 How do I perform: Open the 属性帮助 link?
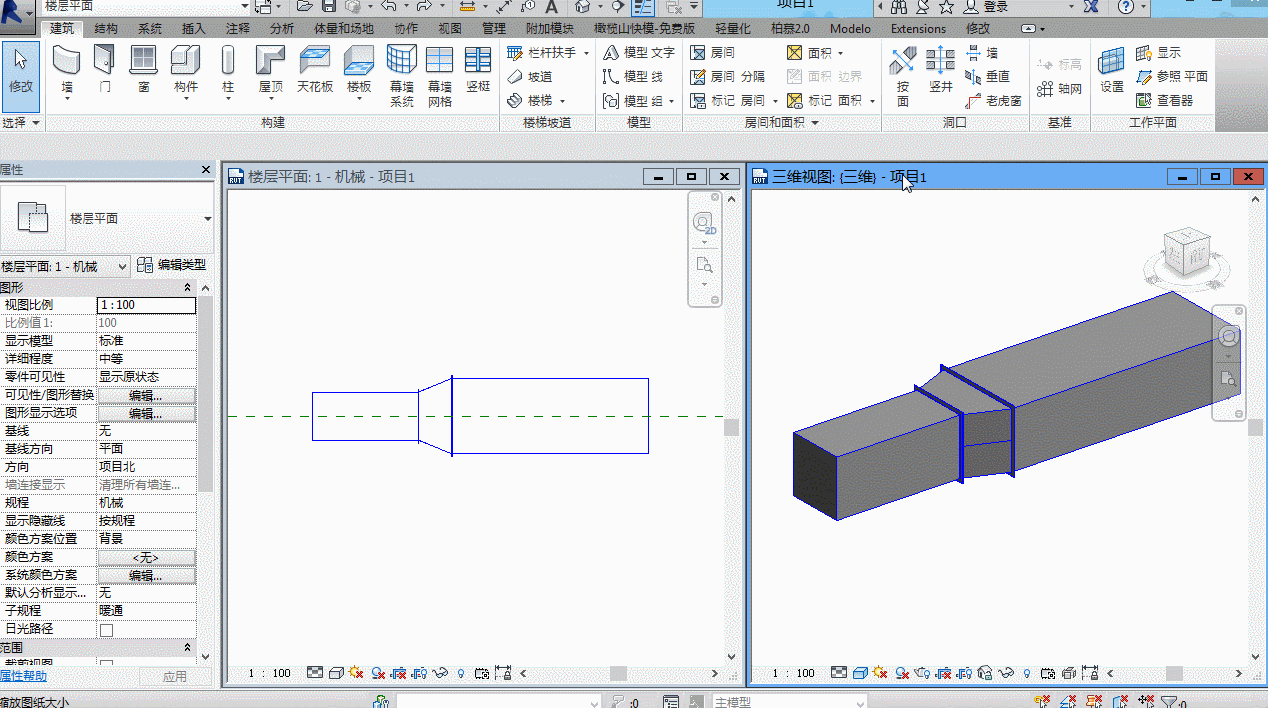pyautogui.click(x=23, y=676)
